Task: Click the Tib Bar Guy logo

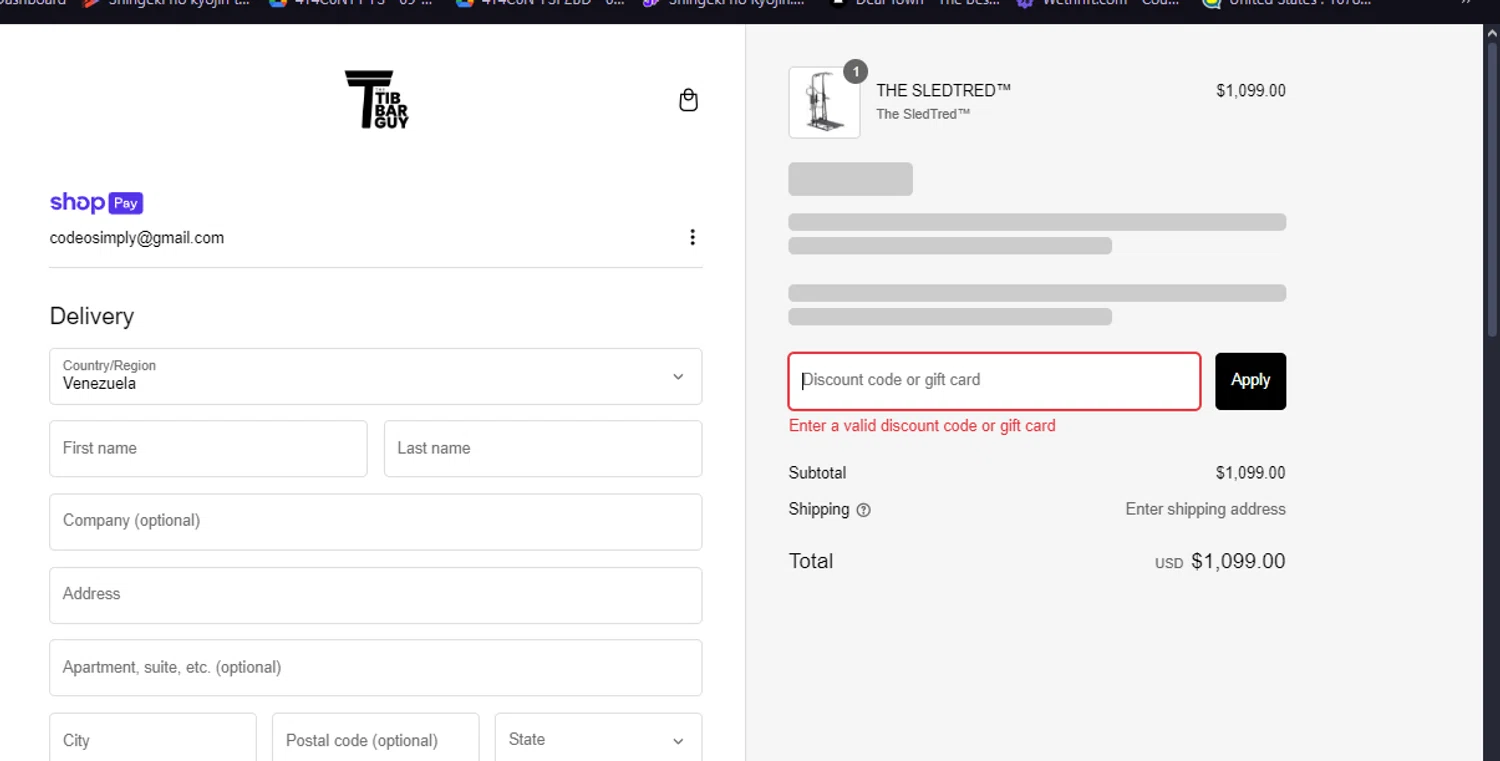Action: point(376,99)
